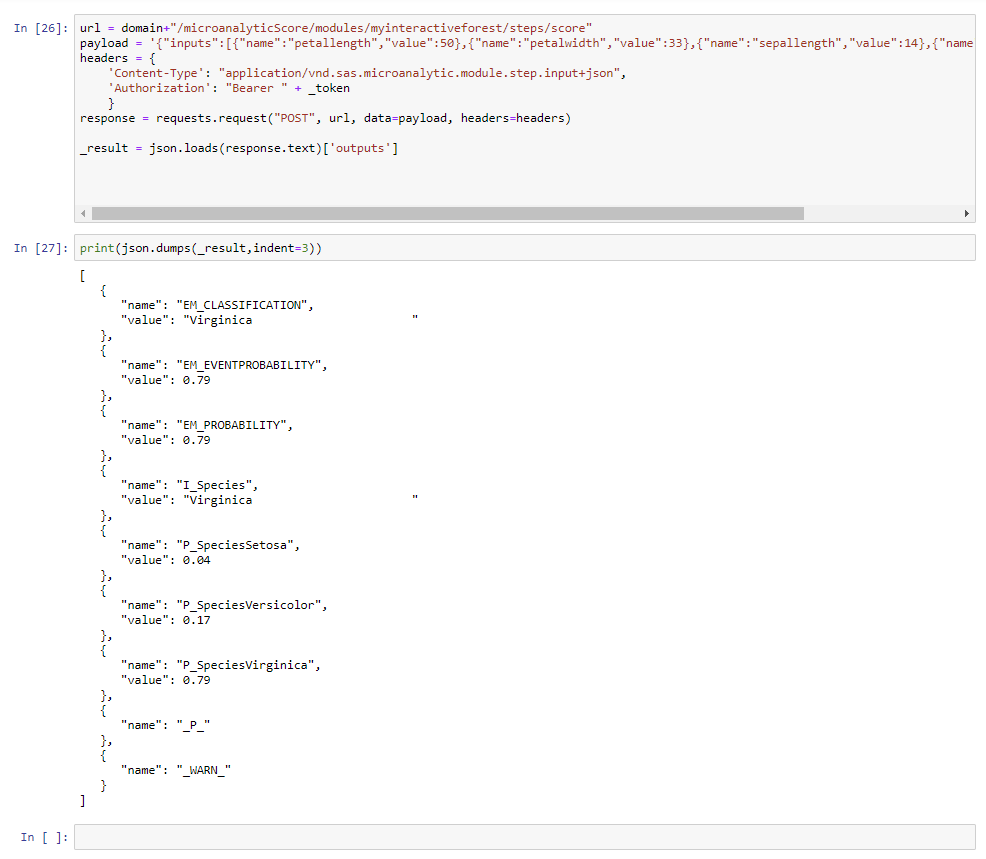Click the empty In [ ] prompt label
The width and height of the screenshot is (986, 859).
coord(44,837)
